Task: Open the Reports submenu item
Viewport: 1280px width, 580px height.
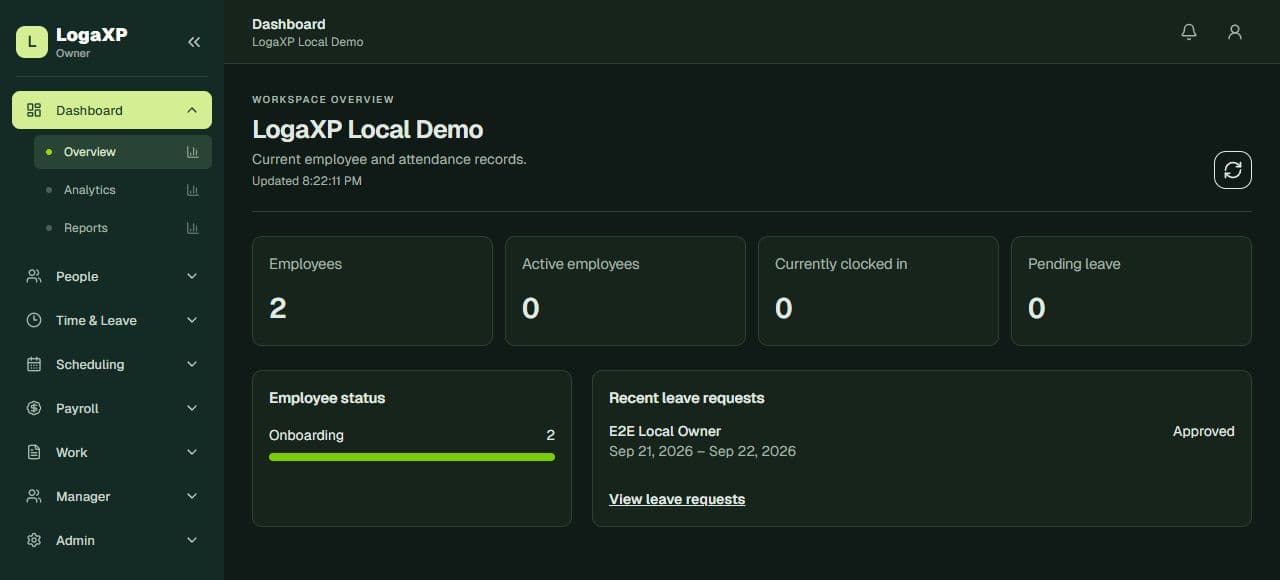Action: (123, 228)
